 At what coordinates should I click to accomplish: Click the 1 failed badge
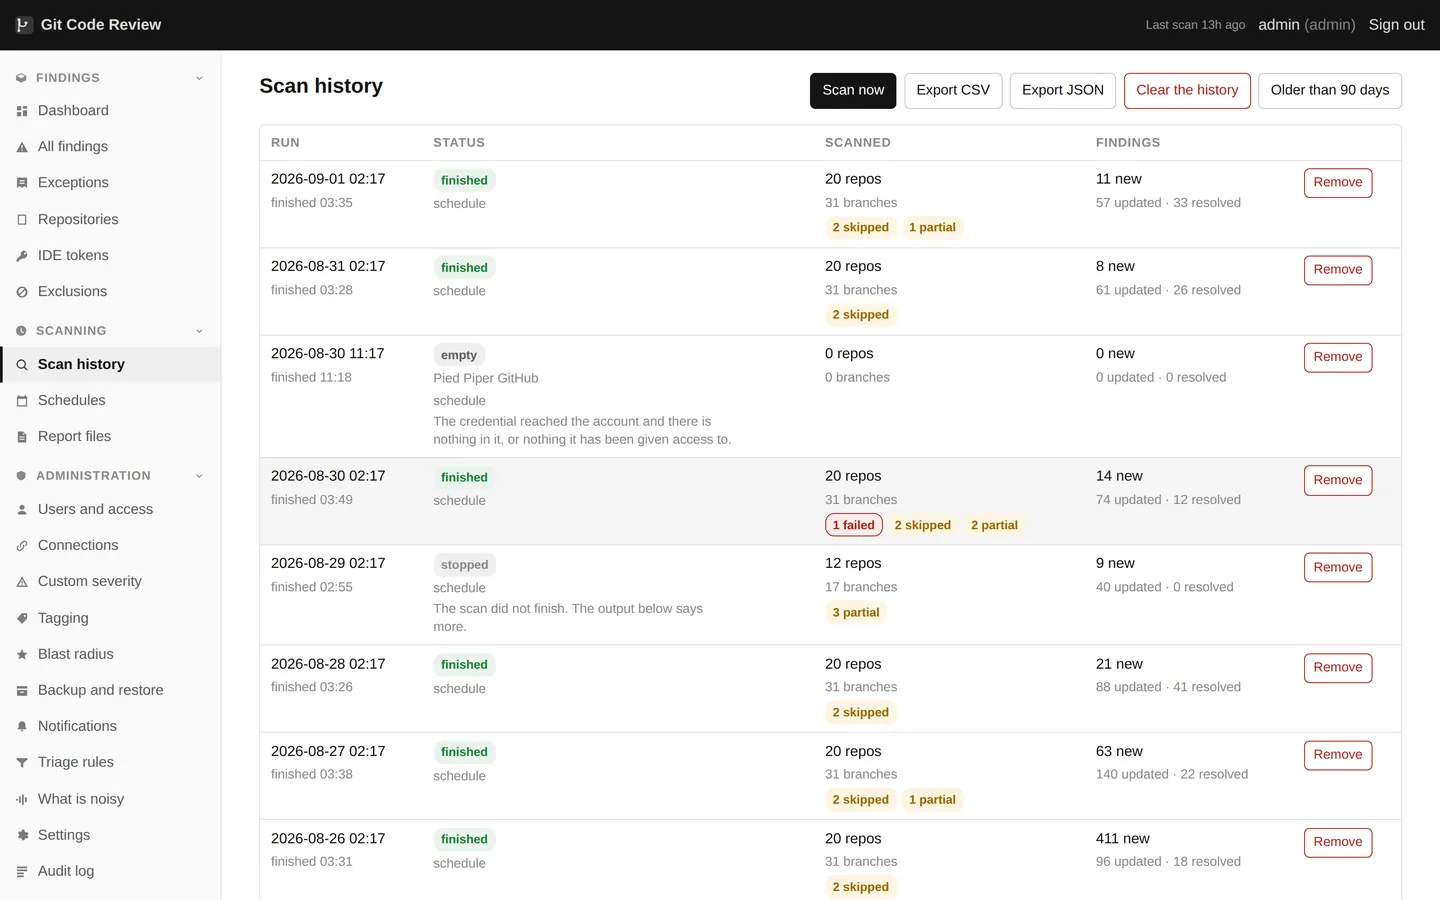(x=854, y=525)
